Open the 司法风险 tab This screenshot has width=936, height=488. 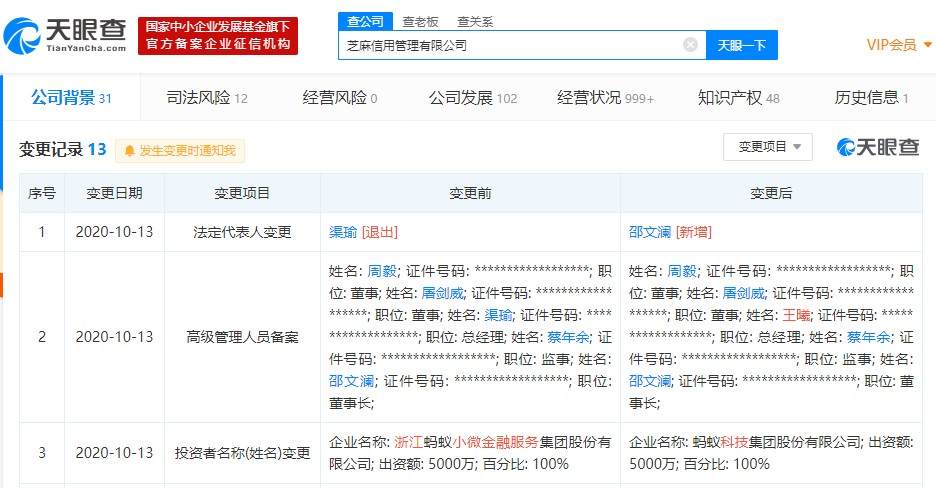tap(207, 97)
